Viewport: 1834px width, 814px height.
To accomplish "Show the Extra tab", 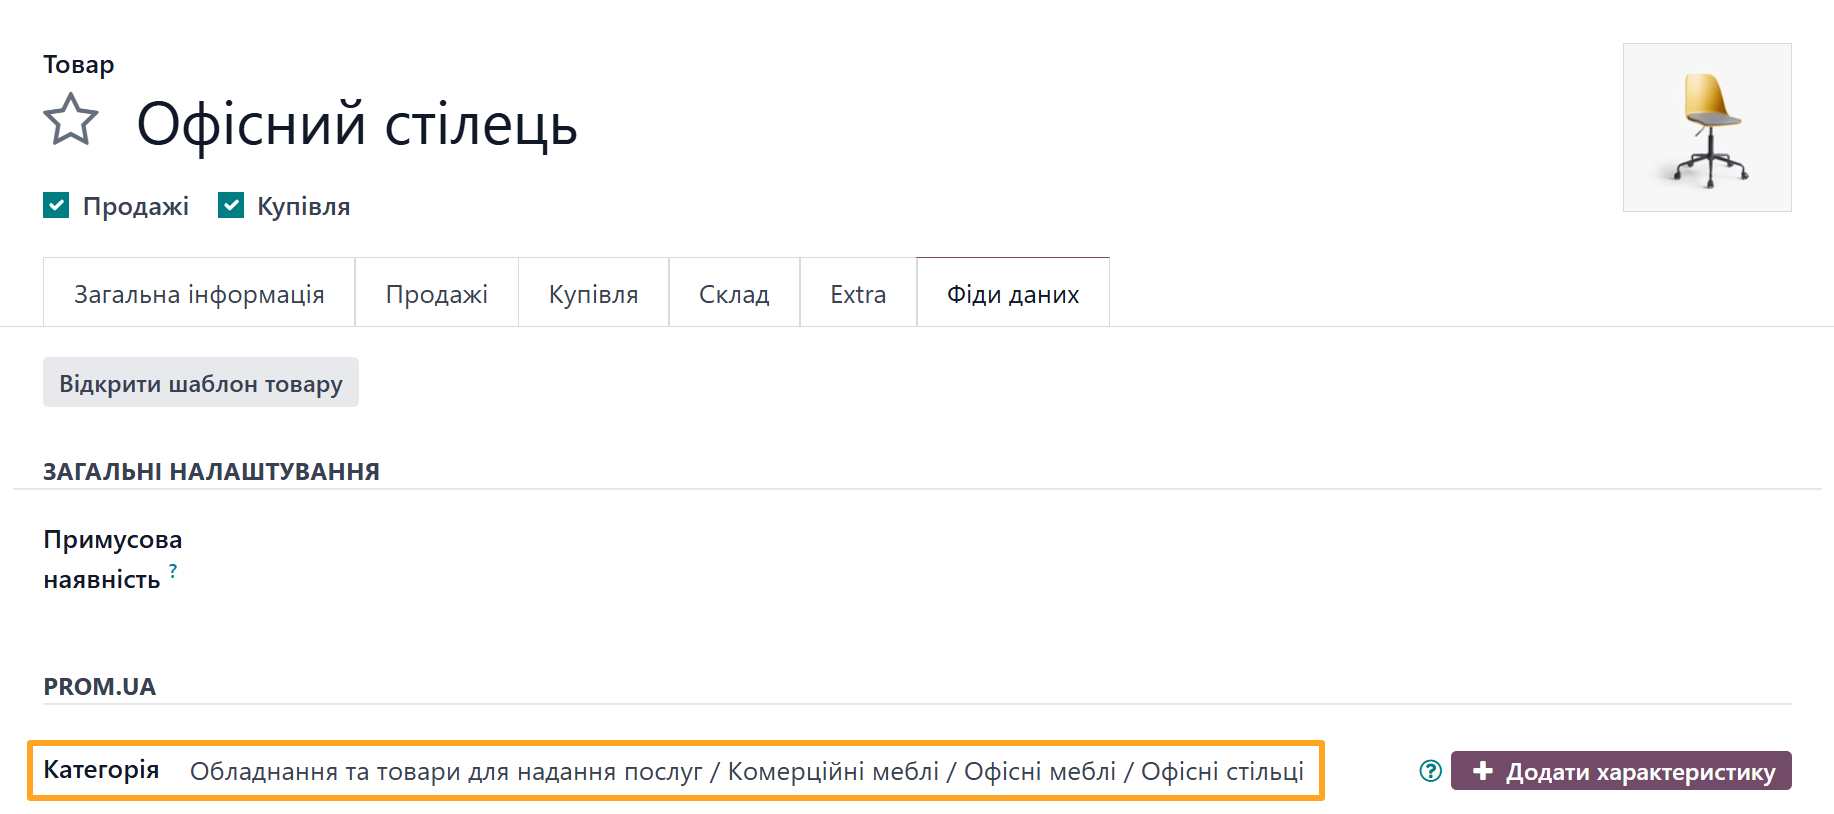I will (858, 294).
